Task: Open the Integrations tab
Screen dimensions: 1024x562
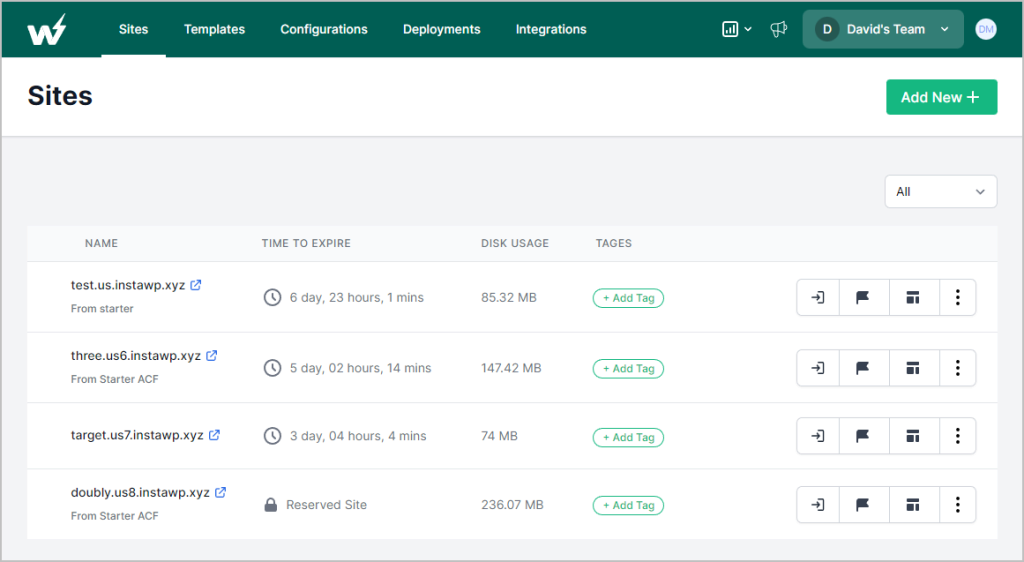Action: [x=551, y=30]
